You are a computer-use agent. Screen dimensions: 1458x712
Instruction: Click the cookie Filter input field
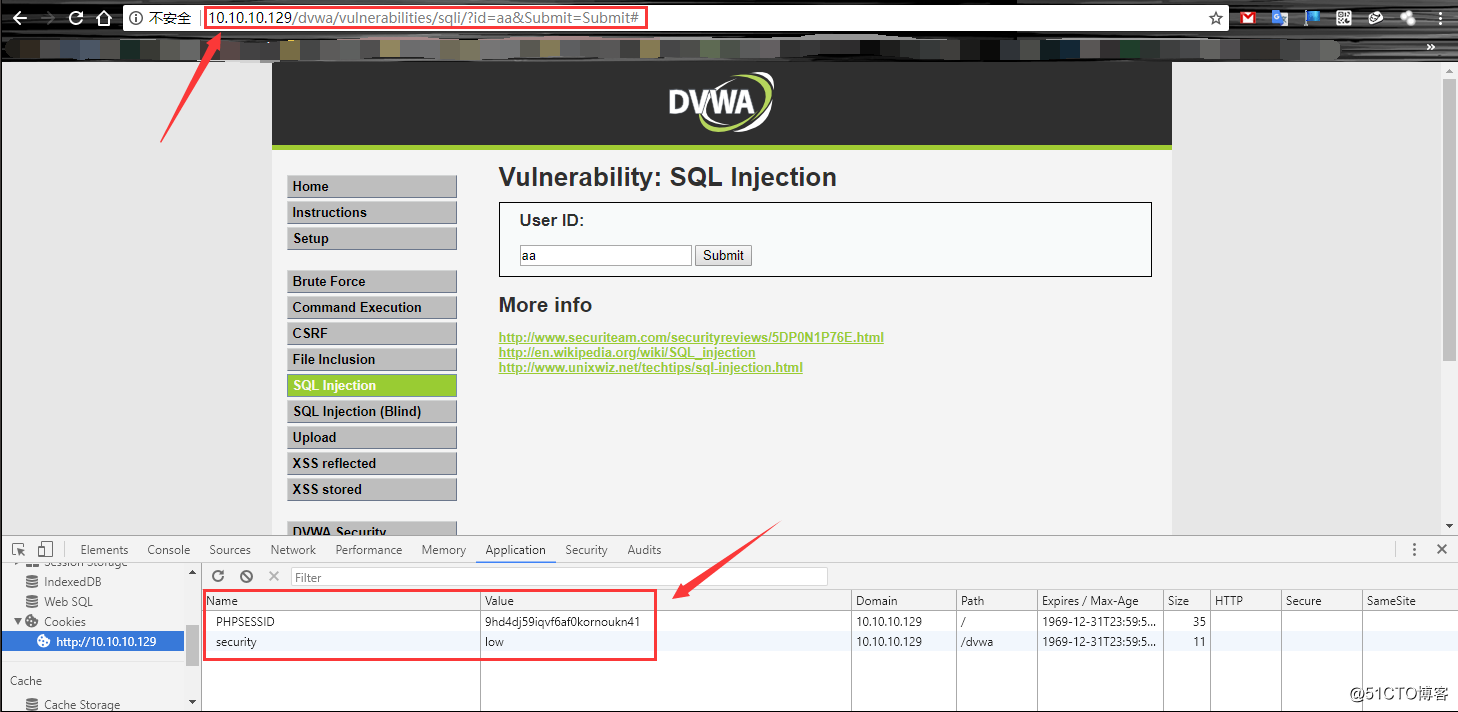(559, 577)
